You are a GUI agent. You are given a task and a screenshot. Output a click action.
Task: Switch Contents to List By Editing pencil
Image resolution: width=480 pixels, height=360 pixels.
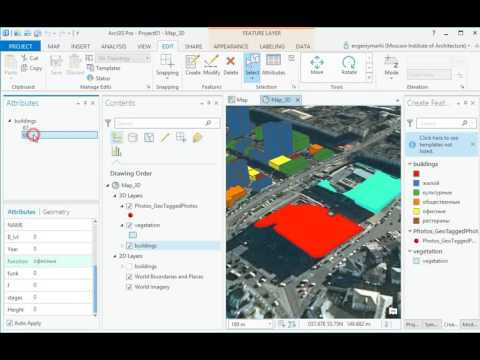click(x=165, y=137)
